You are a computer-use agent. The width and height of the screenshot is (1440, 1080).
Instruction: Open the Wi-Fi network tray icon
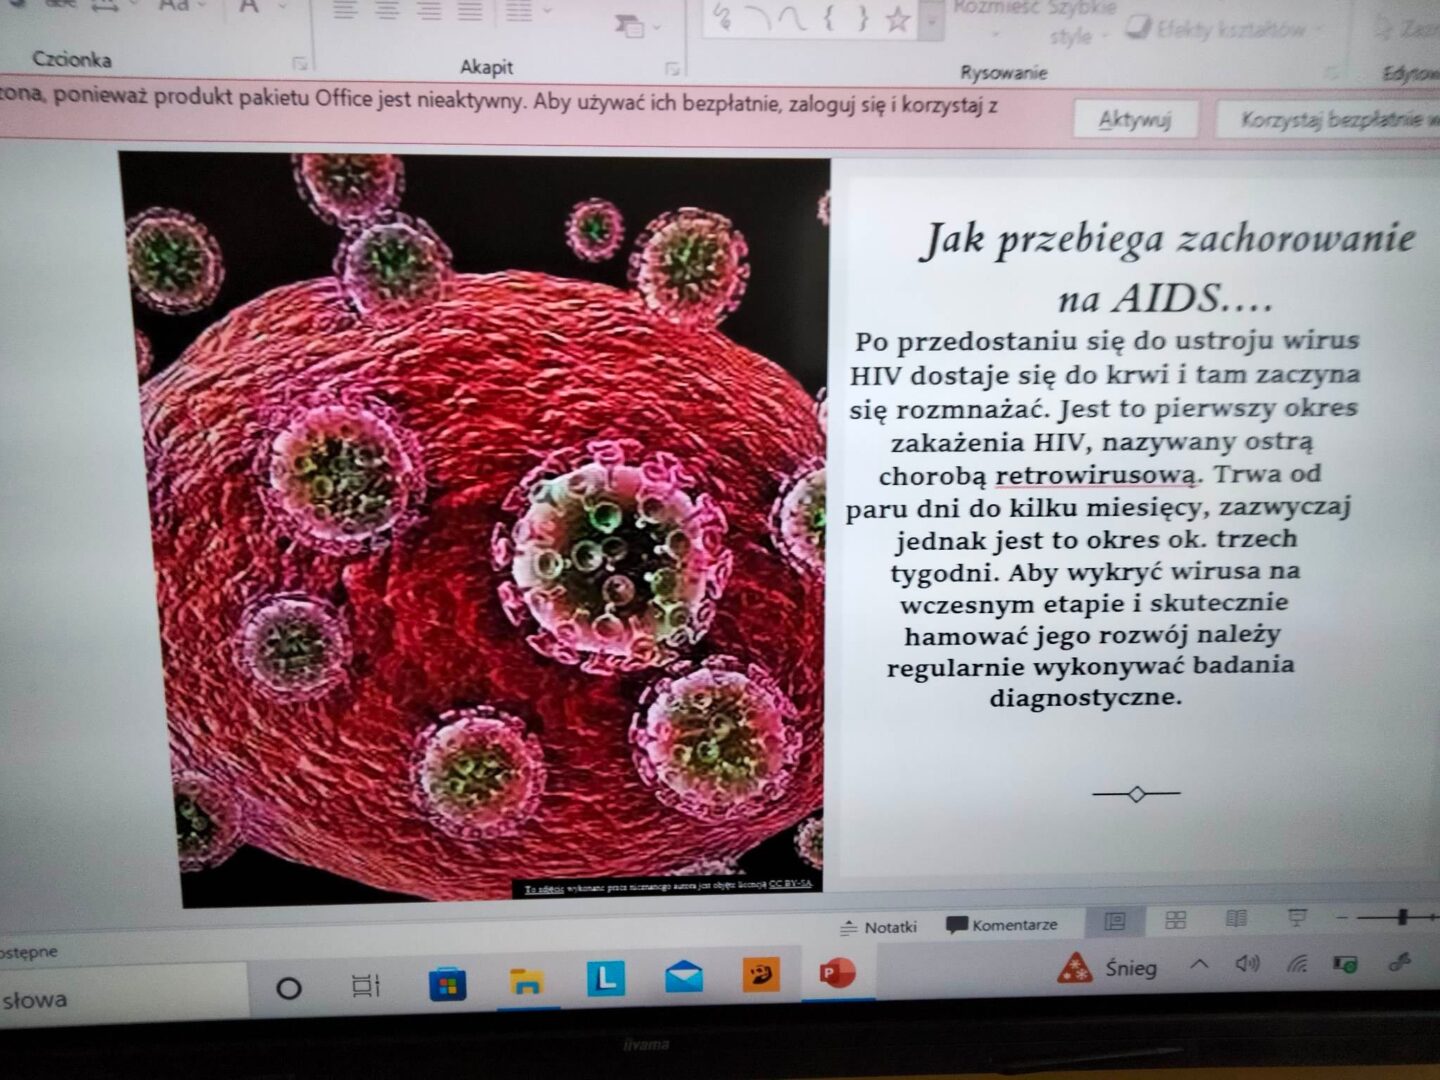point(1297,964)
